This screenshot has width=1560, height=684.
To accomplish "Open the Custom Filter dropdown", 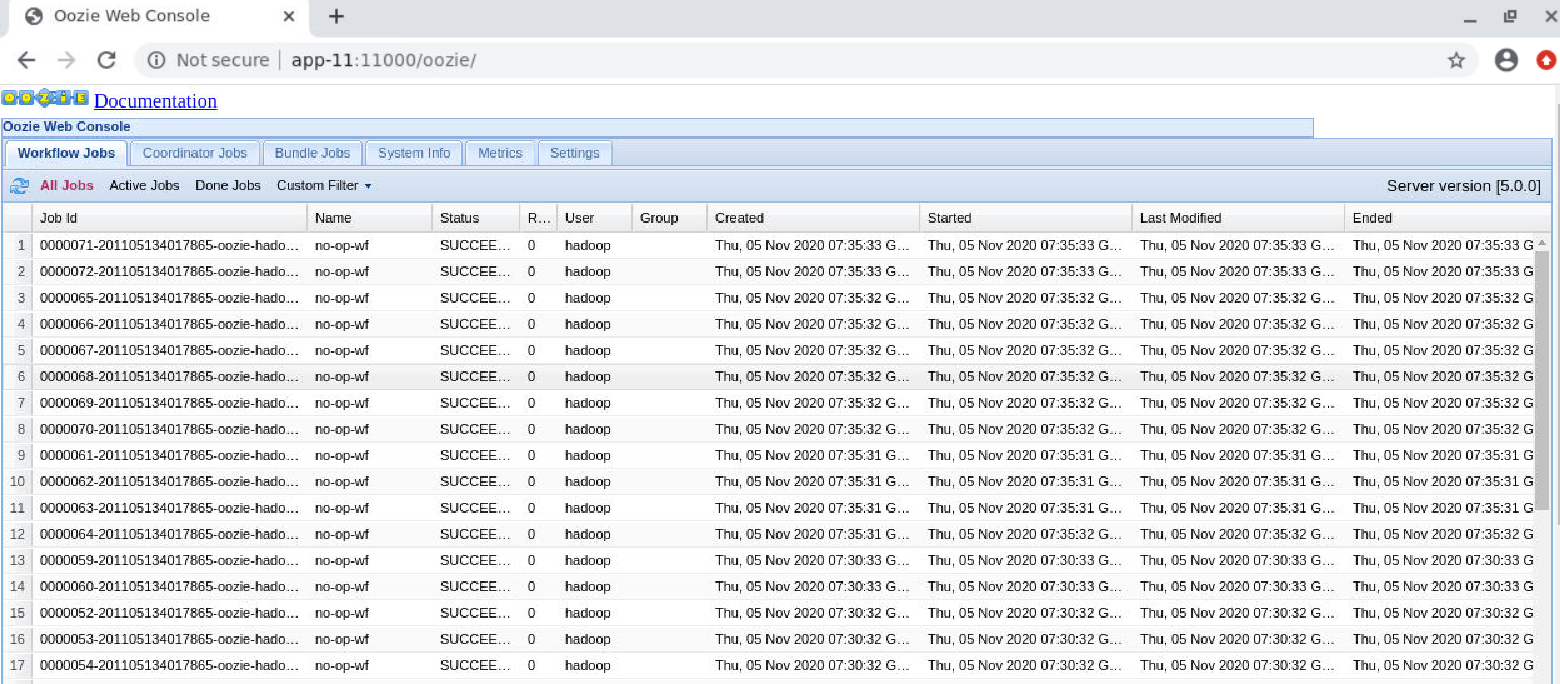I will [x=324, y=185].
